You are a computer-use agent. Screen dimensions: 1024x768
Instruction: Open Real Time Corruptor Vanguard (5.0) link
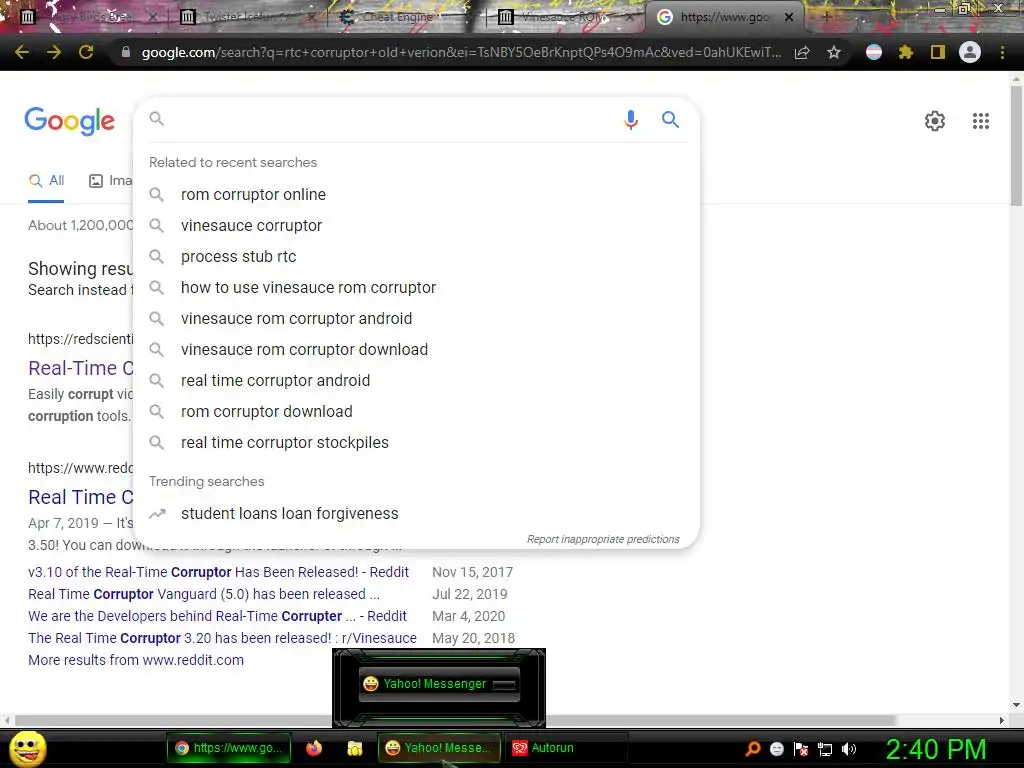coord(204,594)
